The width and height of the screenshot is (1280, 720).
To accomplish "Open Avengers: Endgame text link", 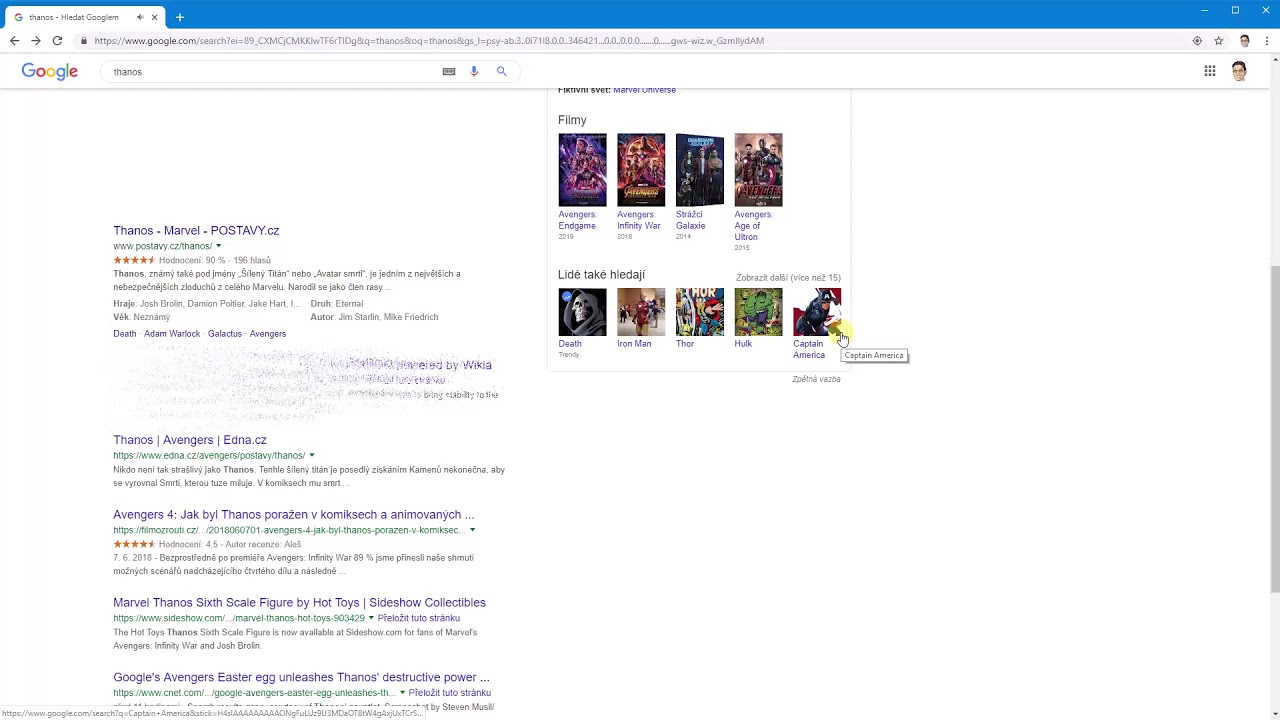I will point(577,220).
